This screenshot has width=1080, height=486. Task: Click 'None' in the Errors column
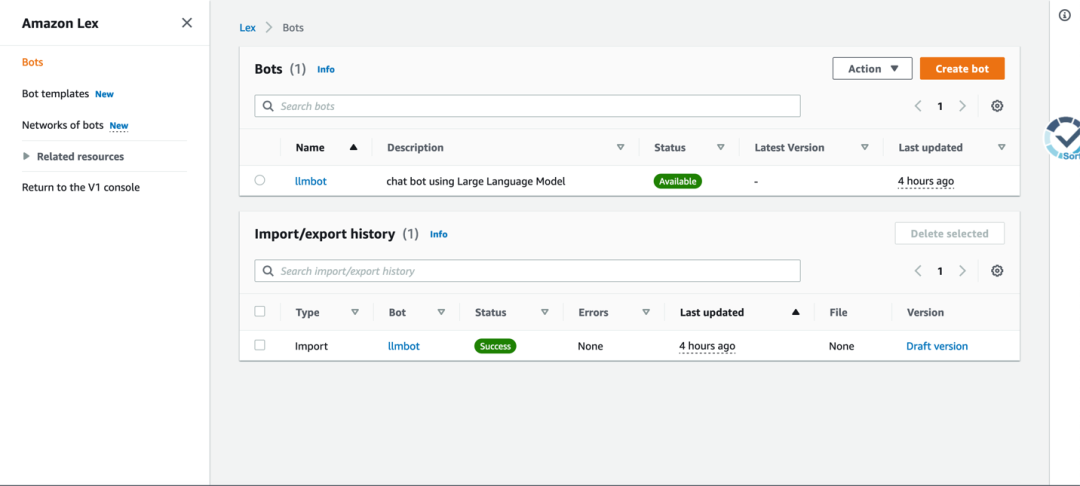pyautogui.click(x=590, y=346)
